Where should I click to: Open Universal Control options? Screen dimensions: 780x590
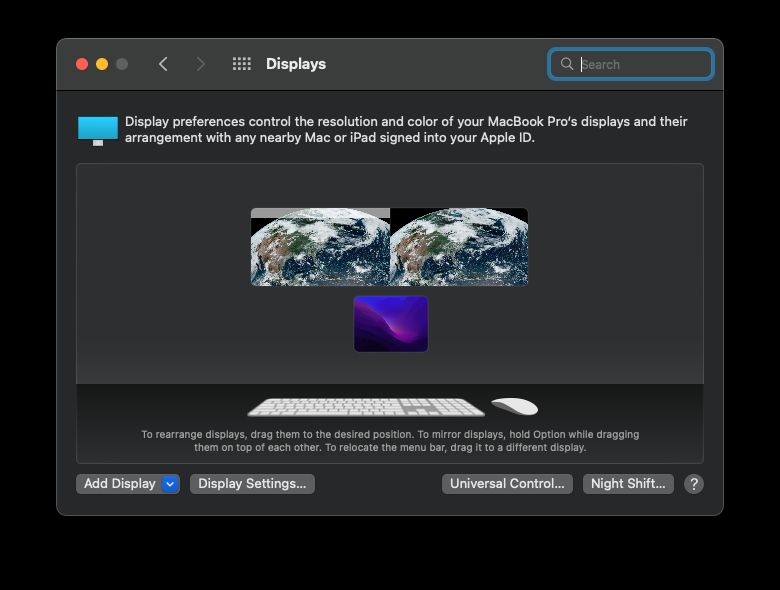(x=507, y=484)
